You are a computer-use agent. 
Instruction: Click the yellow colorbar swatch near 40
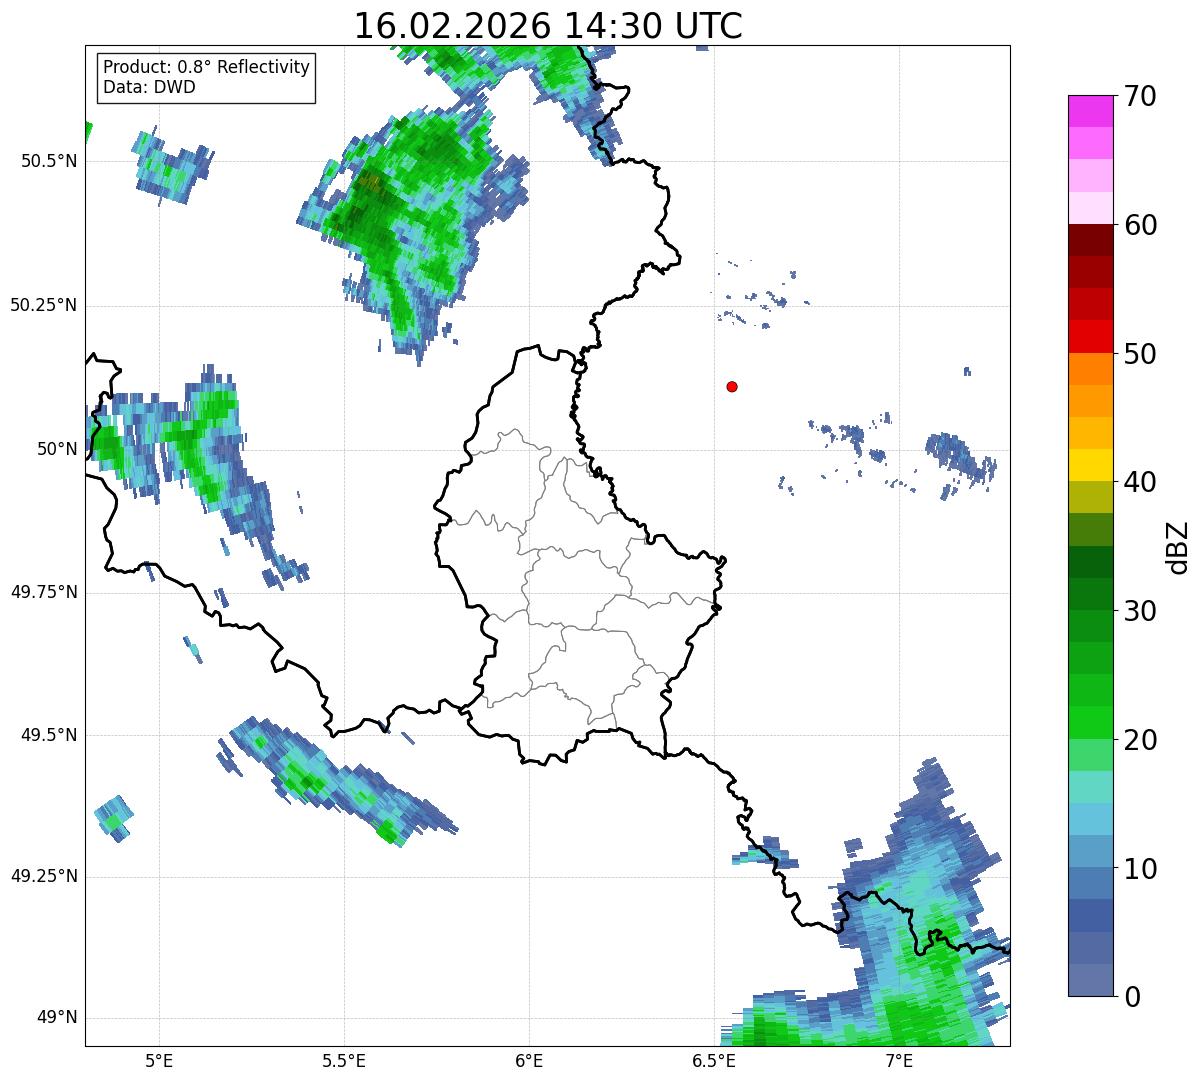tap(1091, 466)
